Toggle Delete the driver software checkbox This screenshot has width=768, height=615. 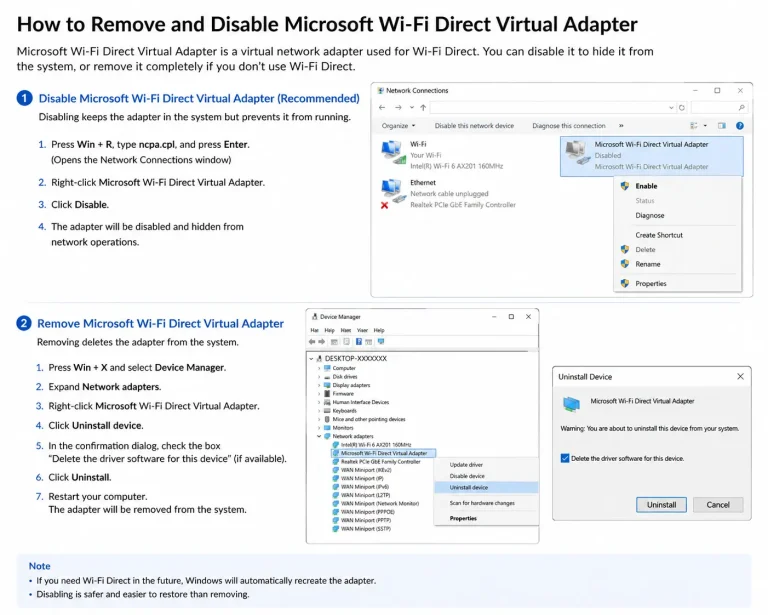(x=565, y=458)
